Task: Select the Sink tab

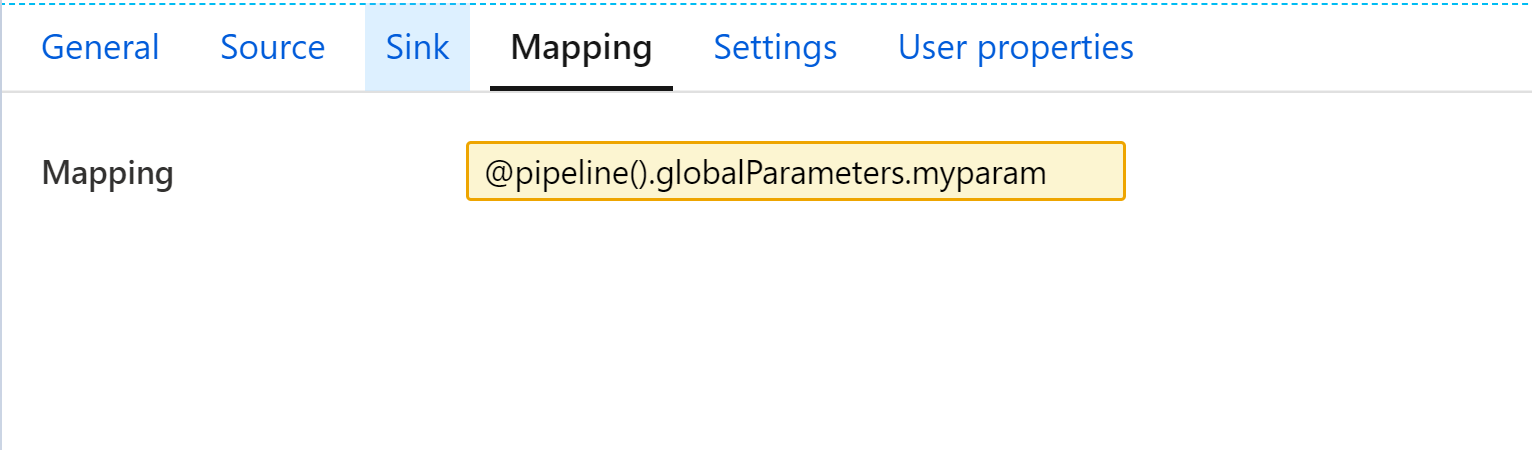Action: click(417, 48)
